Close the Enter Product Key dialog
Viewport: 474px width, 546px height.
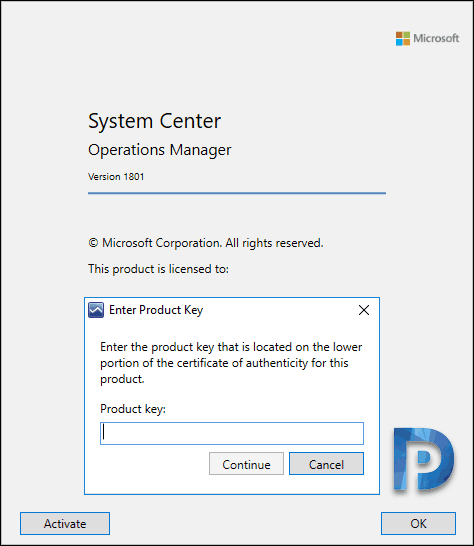pos(364,310)
